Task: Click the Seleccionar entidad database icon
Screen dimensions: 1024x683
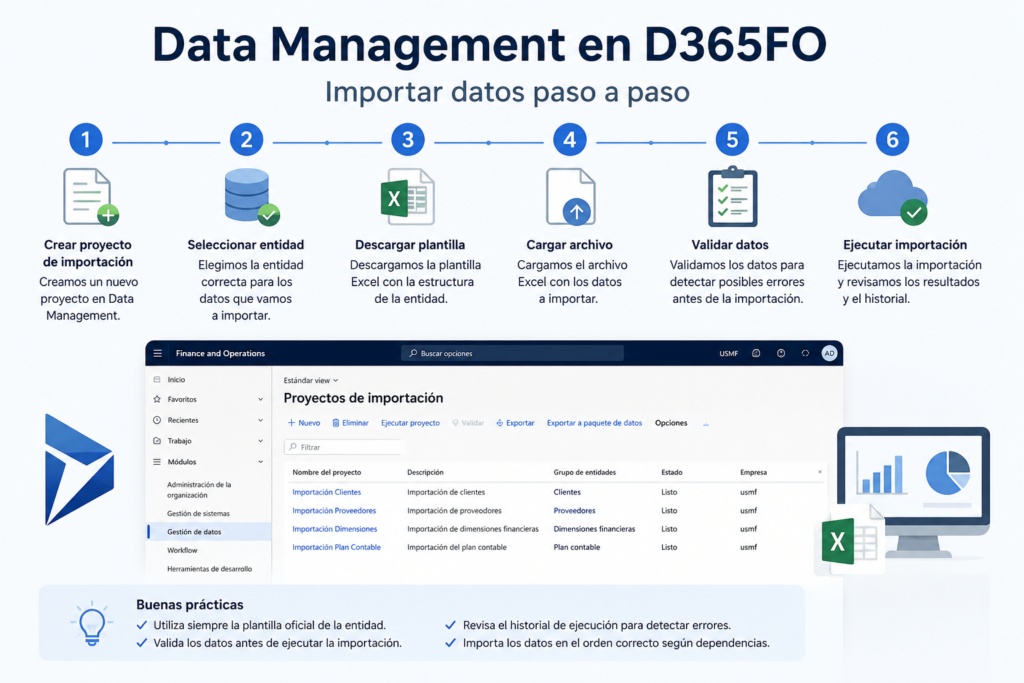Action: (251, 197)
